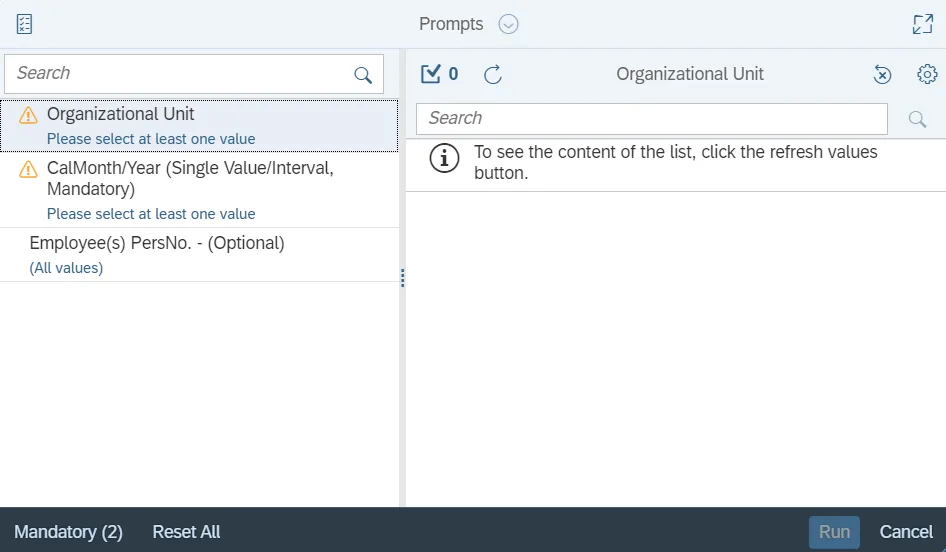Image resolution: width=946 pixels, height=552 pixels.
Task: Reset the Organizational Unit prompt values icon
Action: [882, 74]
